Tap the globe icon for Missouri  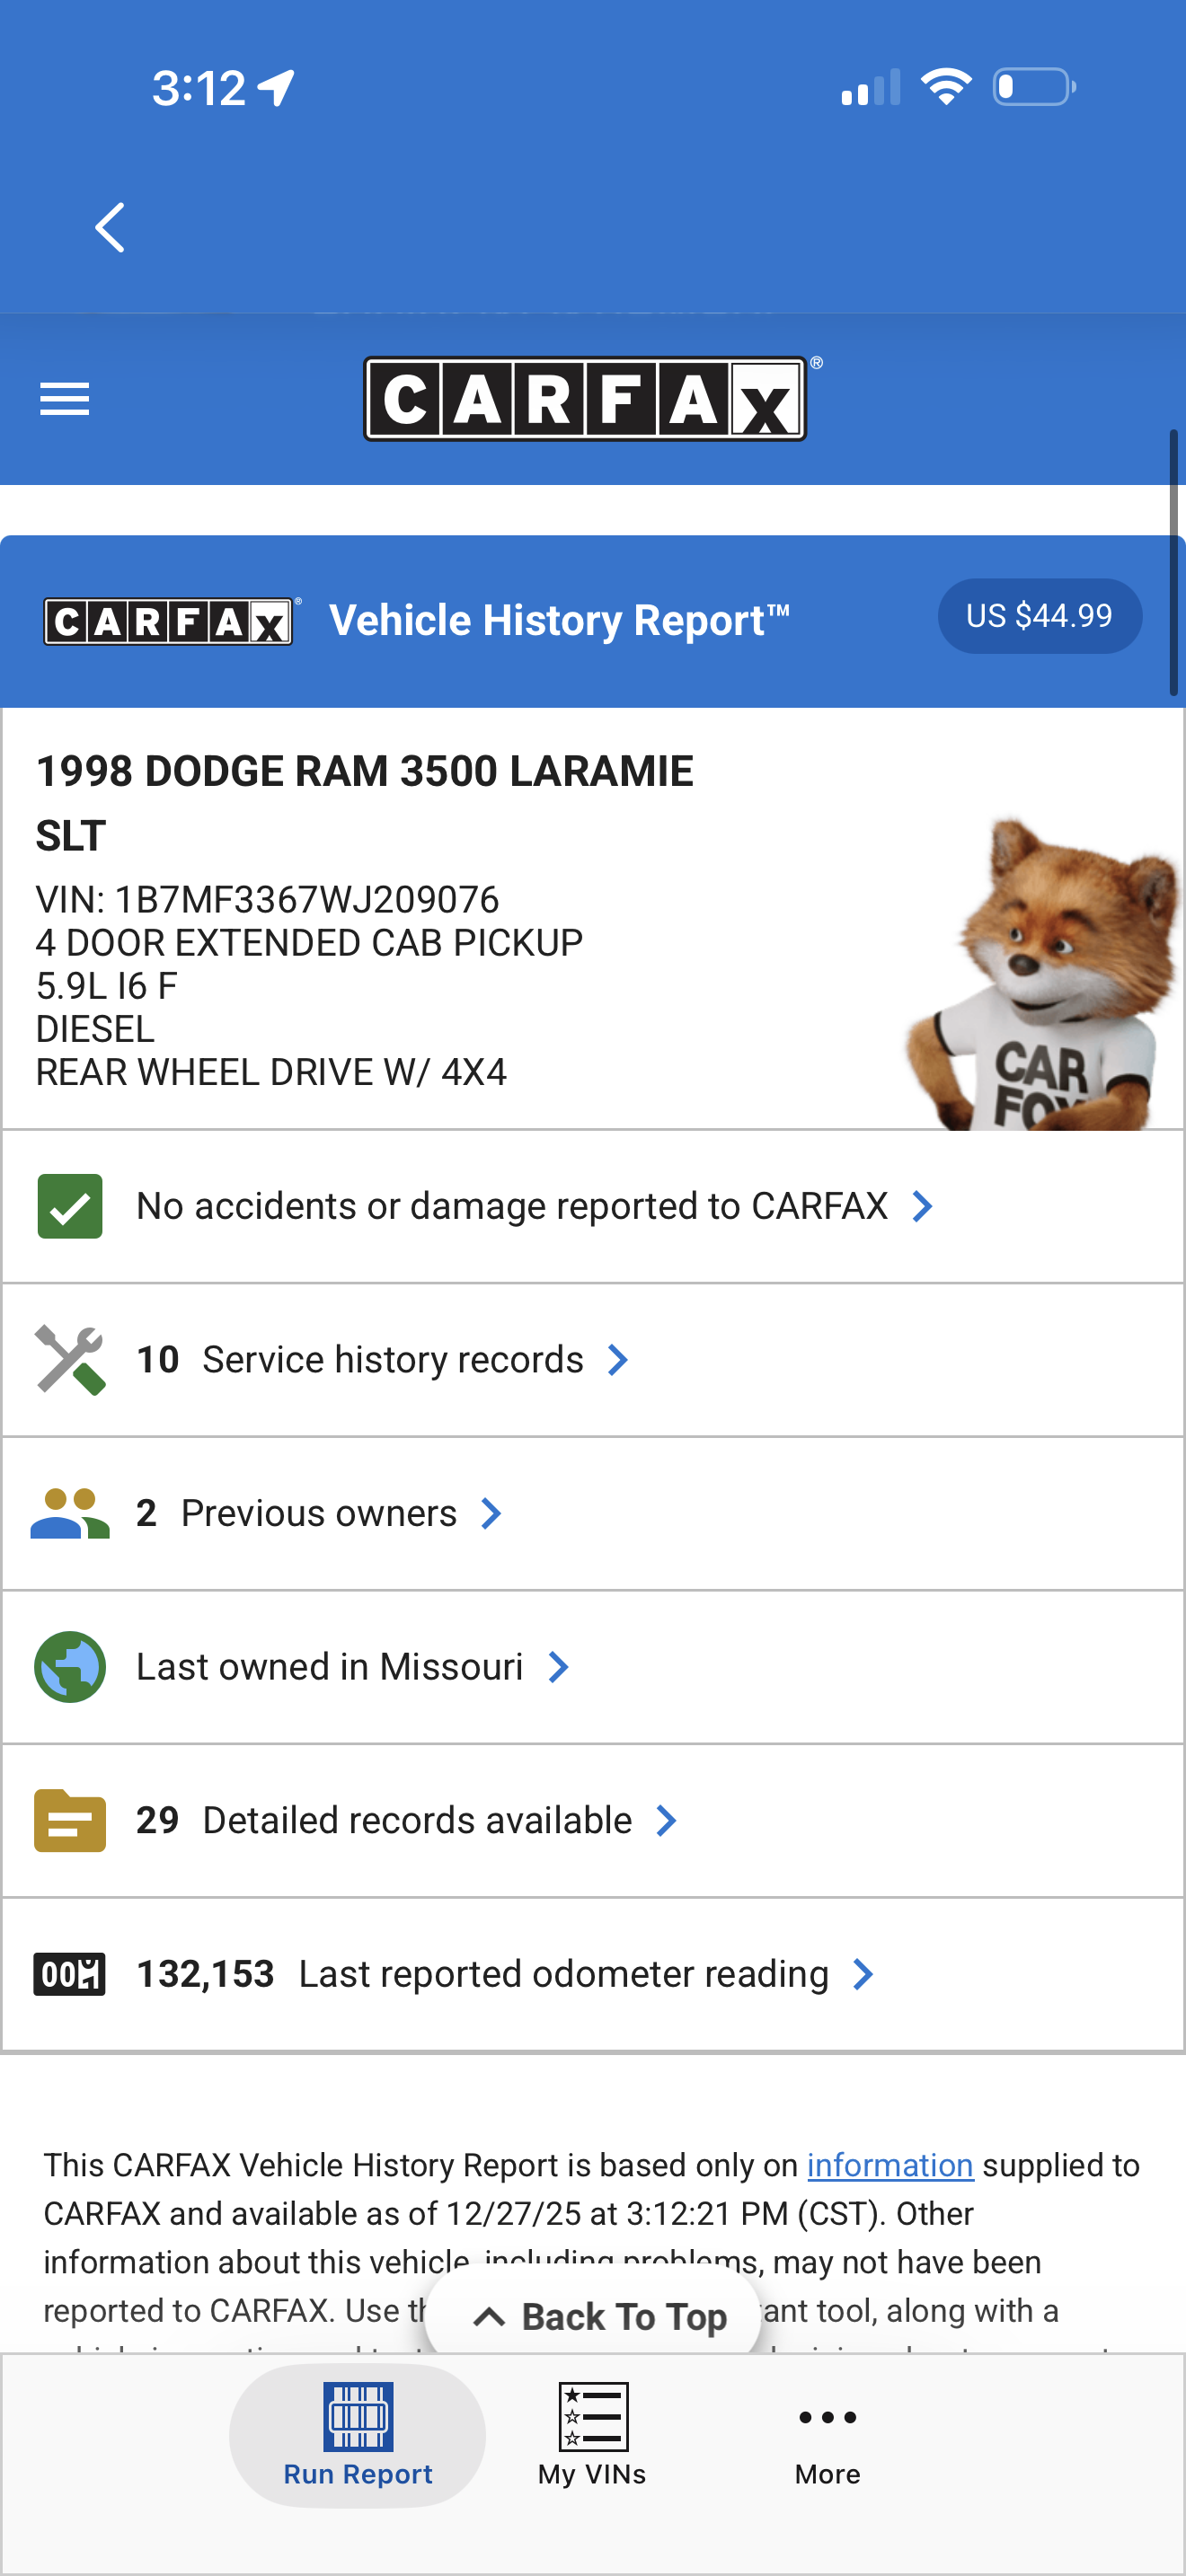[70, 1667]
